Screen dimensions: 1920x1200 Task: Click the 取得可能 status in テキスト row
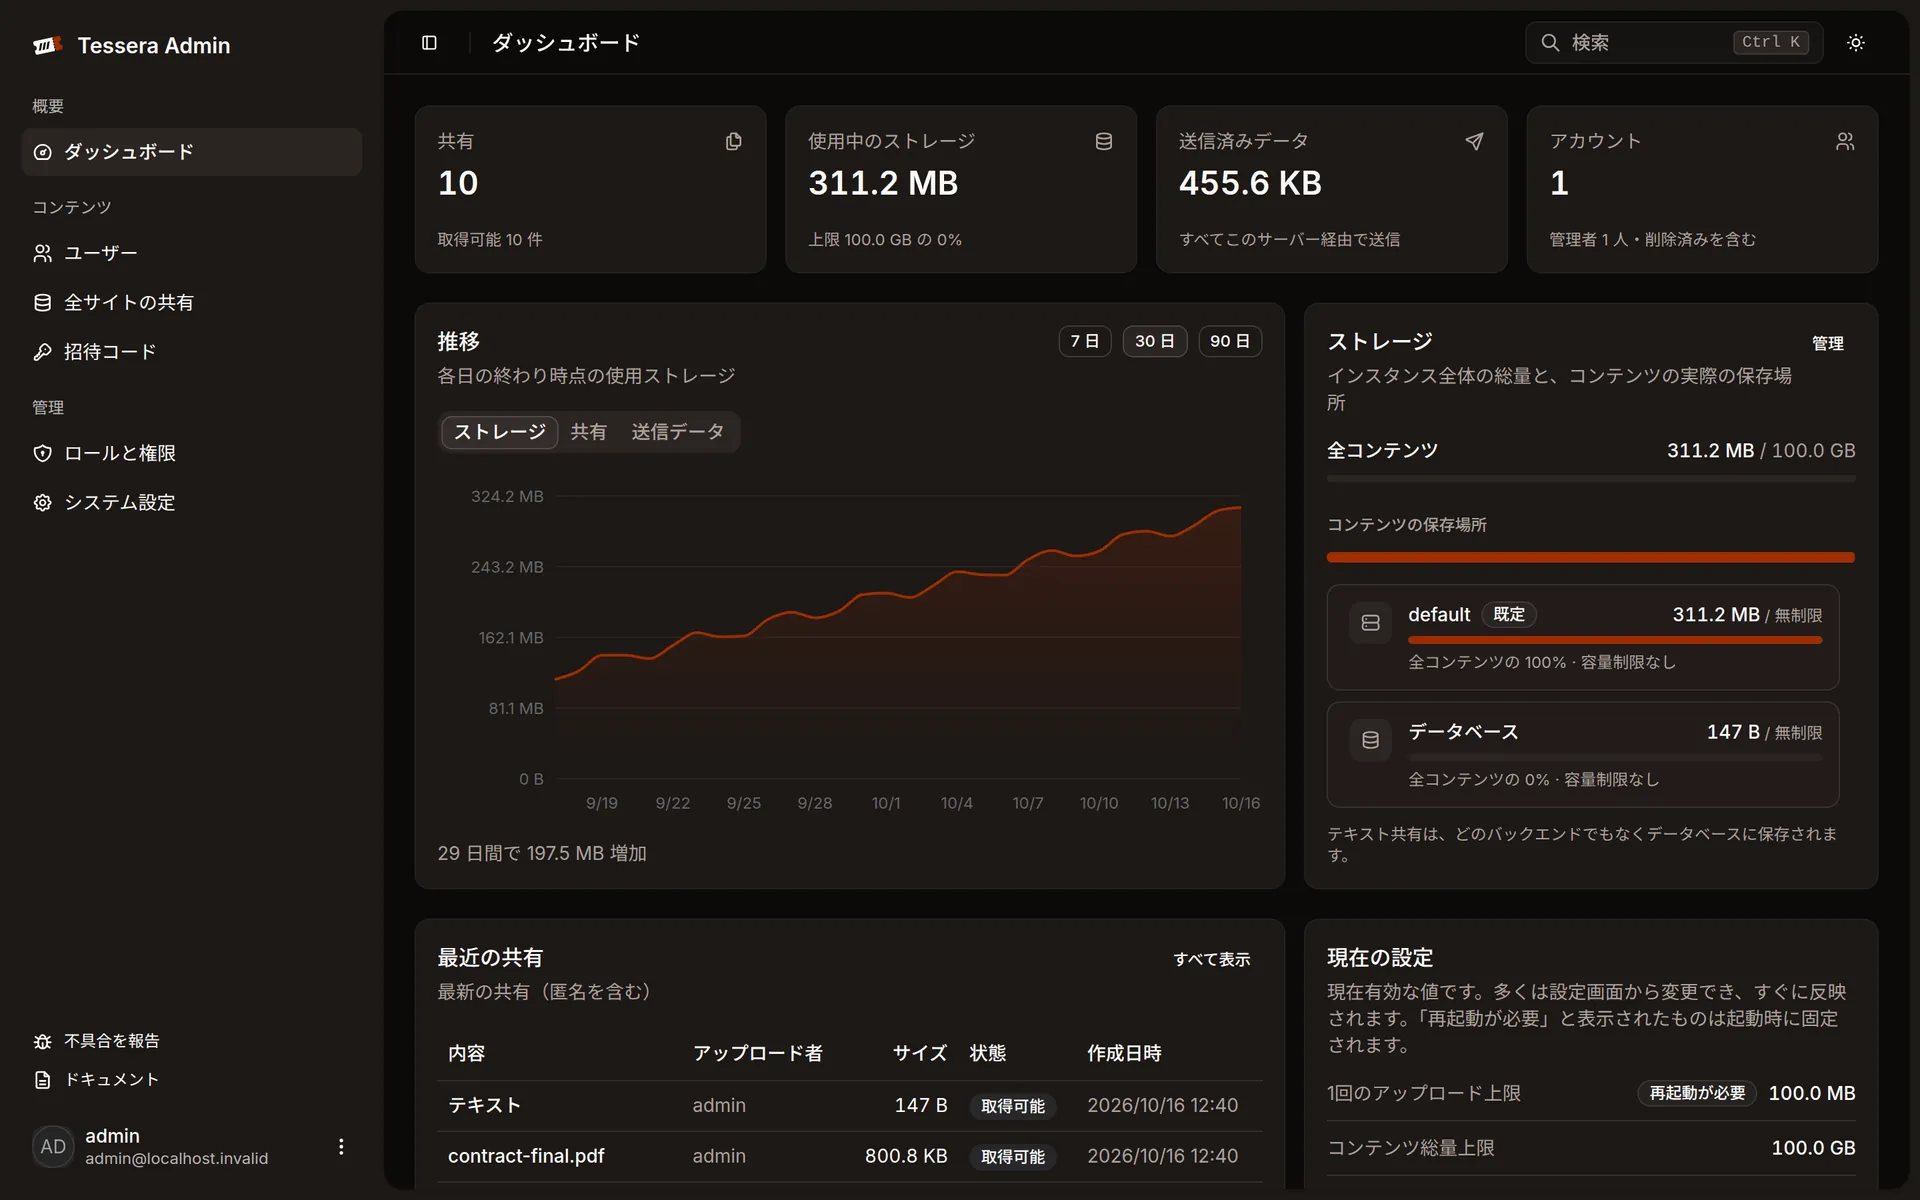point(1012,1106)
